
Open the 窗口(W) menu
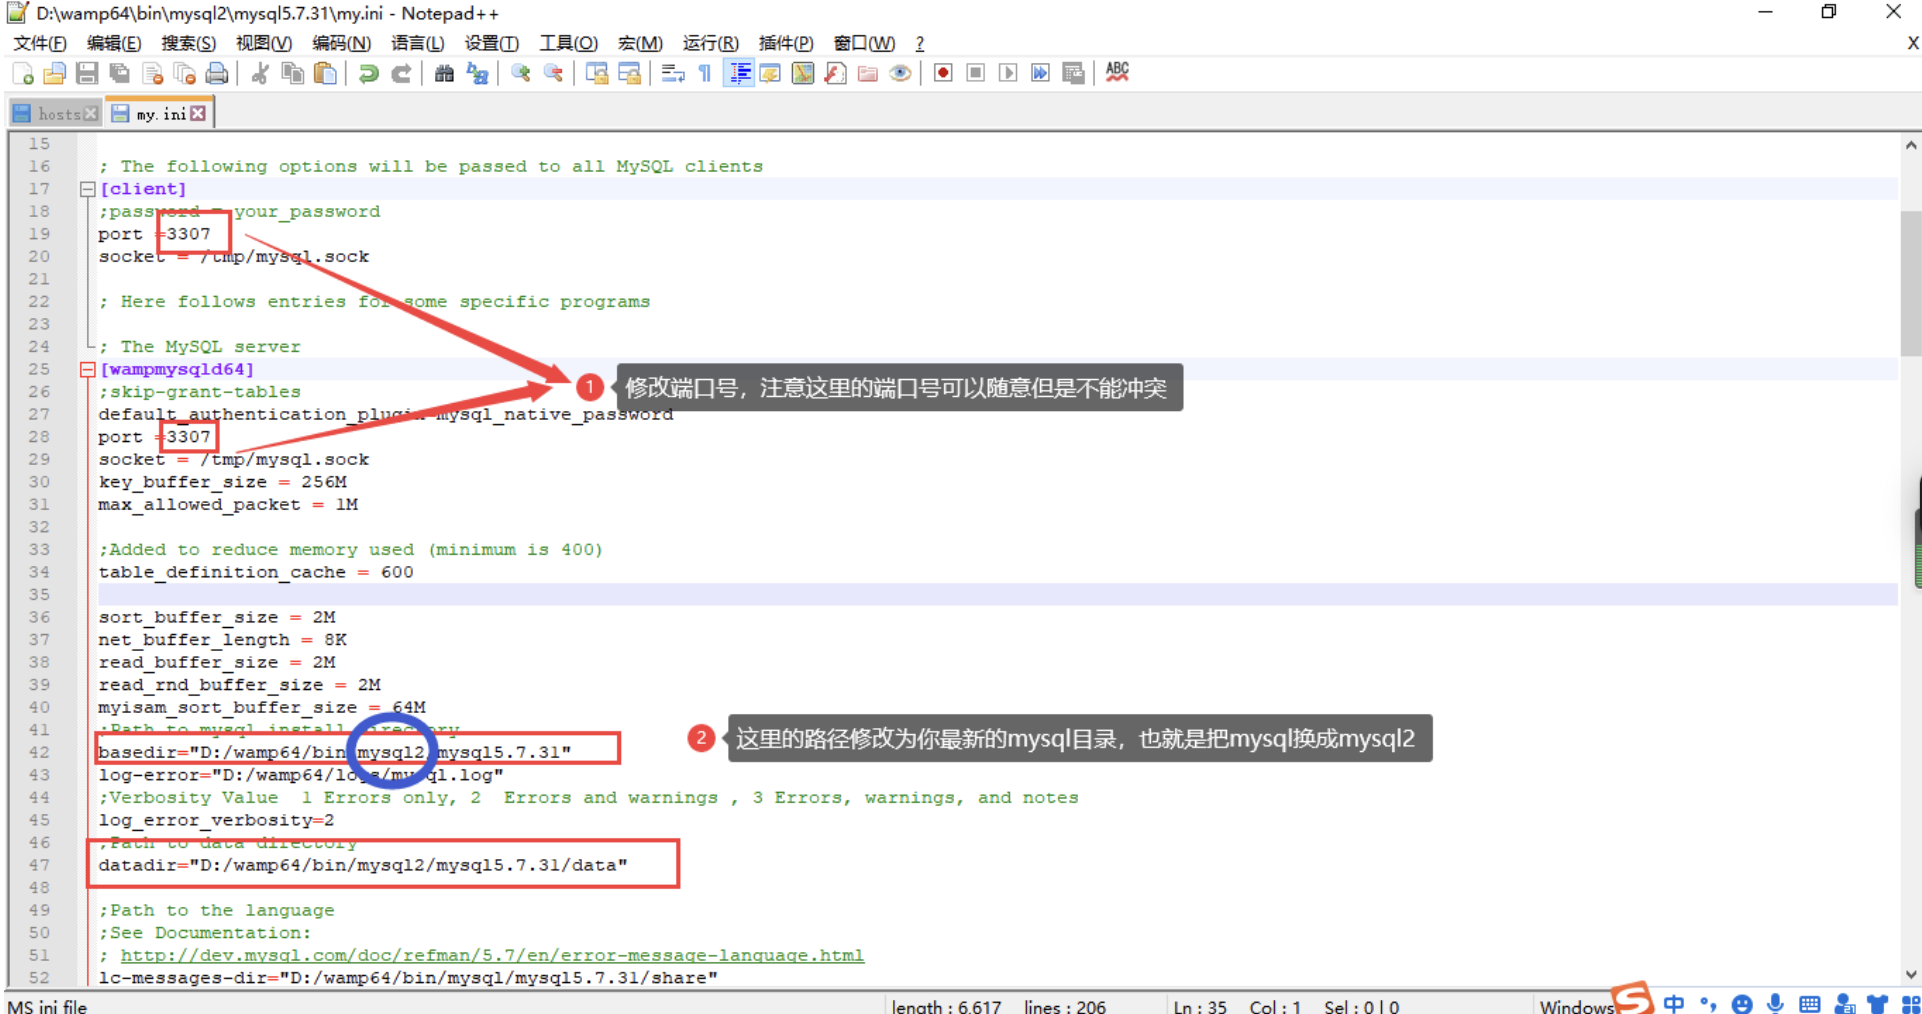click(864, 43)
